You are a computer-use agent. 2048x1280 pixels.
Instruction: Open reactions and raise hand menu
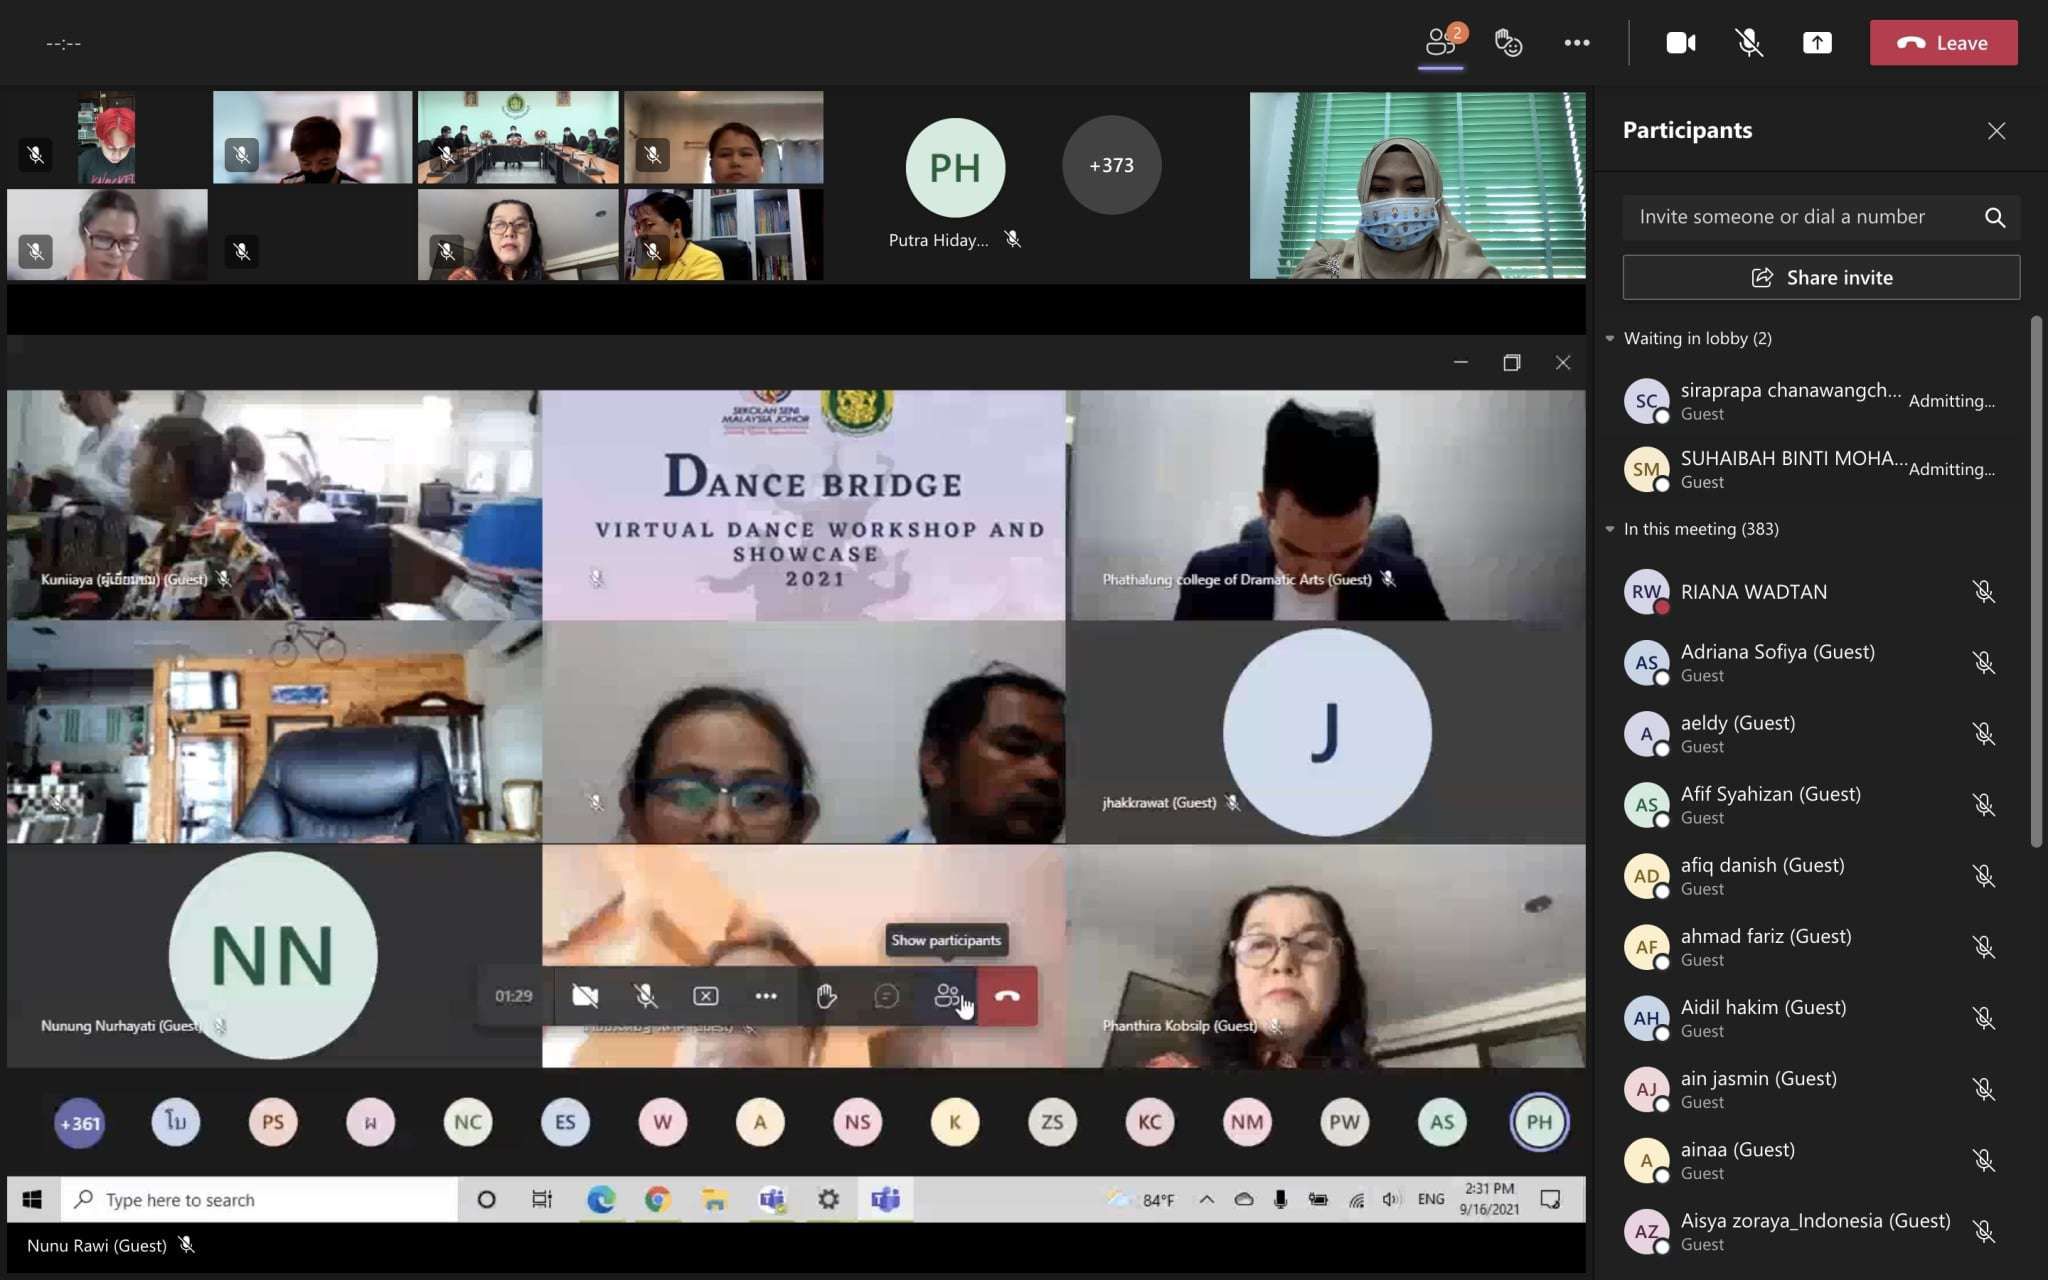pos(1508,43)
